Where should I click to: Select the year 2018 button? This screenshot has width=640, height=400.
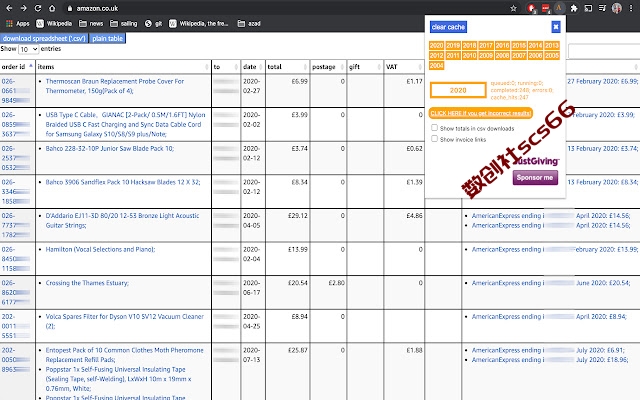click(x=469, y=45)
